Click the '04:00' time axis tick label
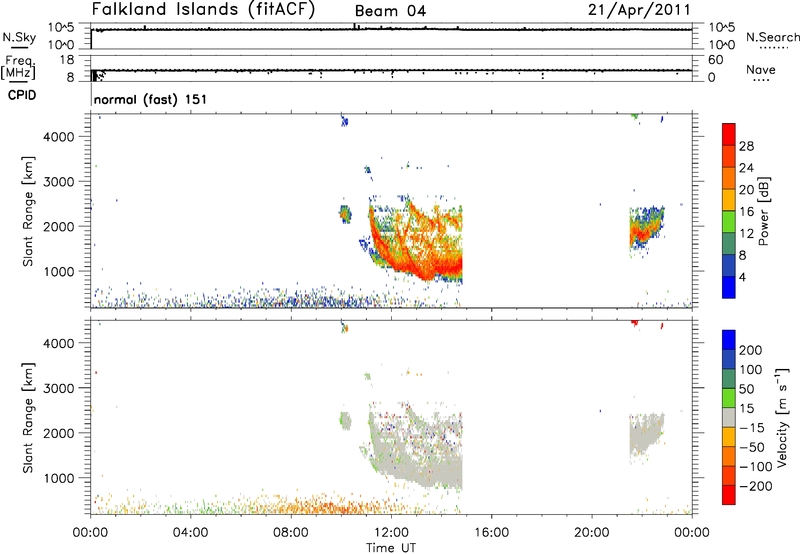This screenshot has width=800, height=554. (190, 533)
